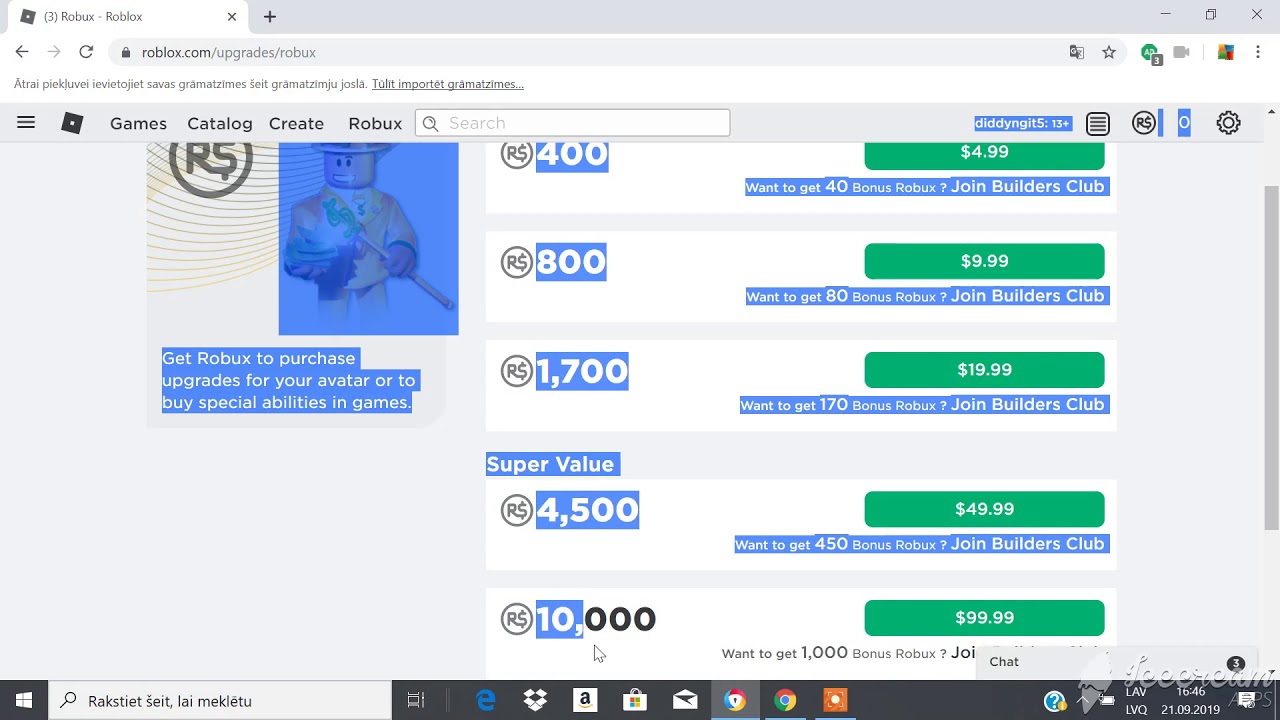Click the page vertical scrollbar
Viewport: 1280px width, 720px height.
coord(1272,357)
